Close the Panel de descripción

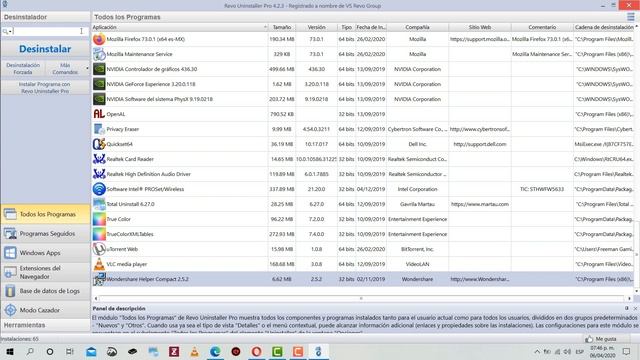(x=635, y=309)
